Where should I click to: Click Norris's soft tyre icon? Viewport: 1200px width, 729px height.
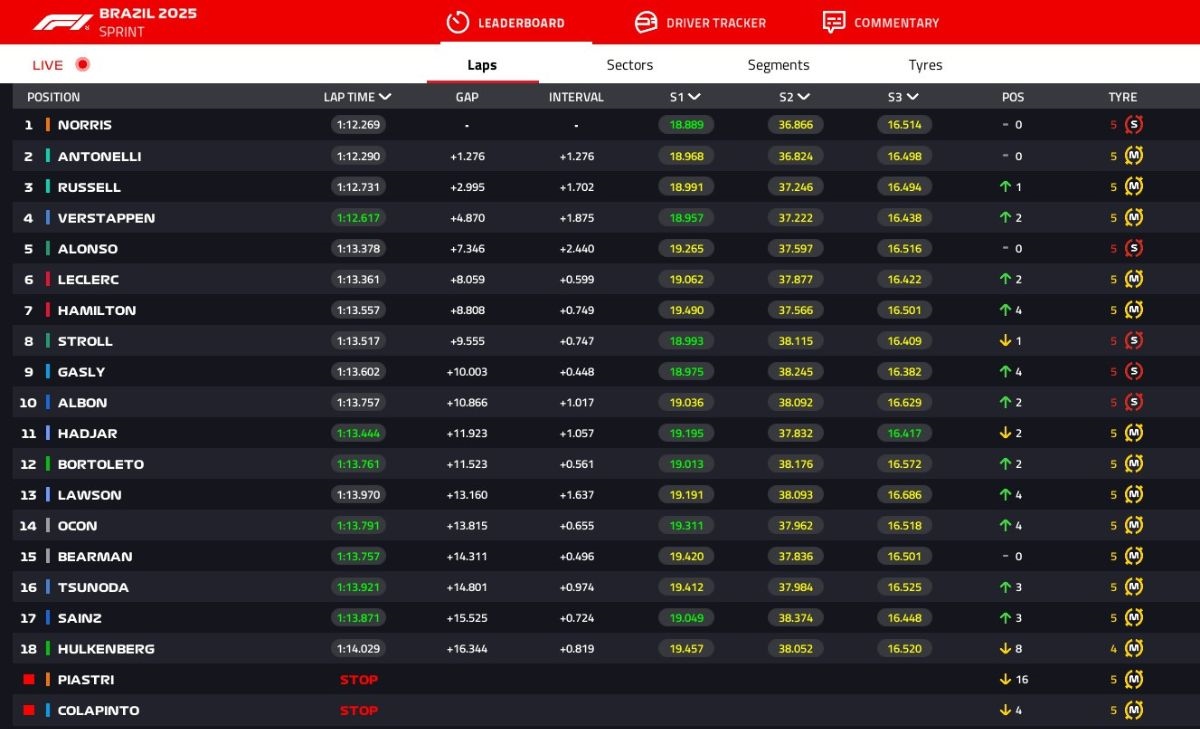1133,125
